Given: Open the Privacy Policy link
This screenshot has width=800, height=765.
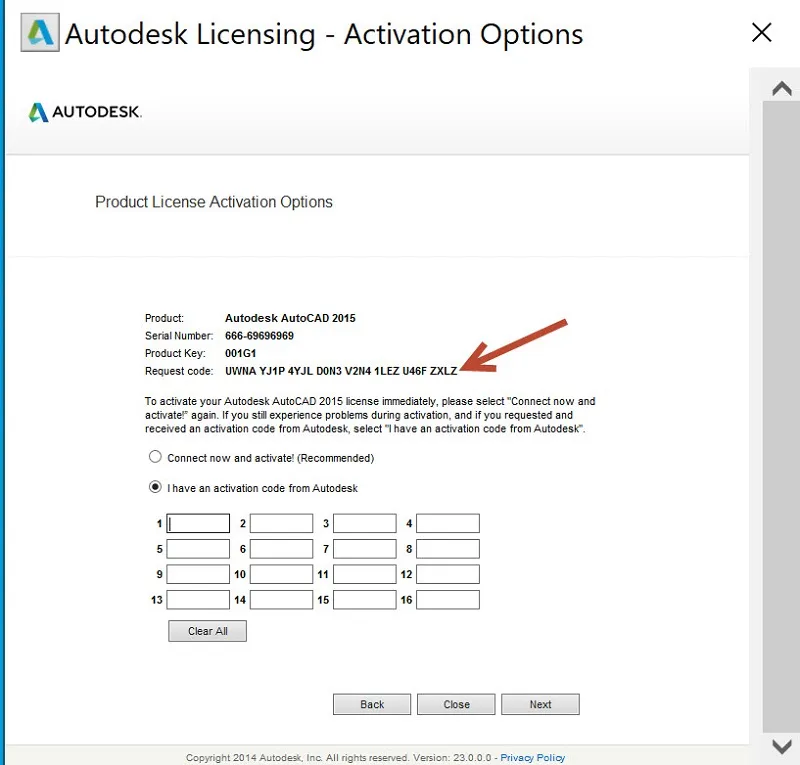Looking at the screenshot, I should coord(533,757).
